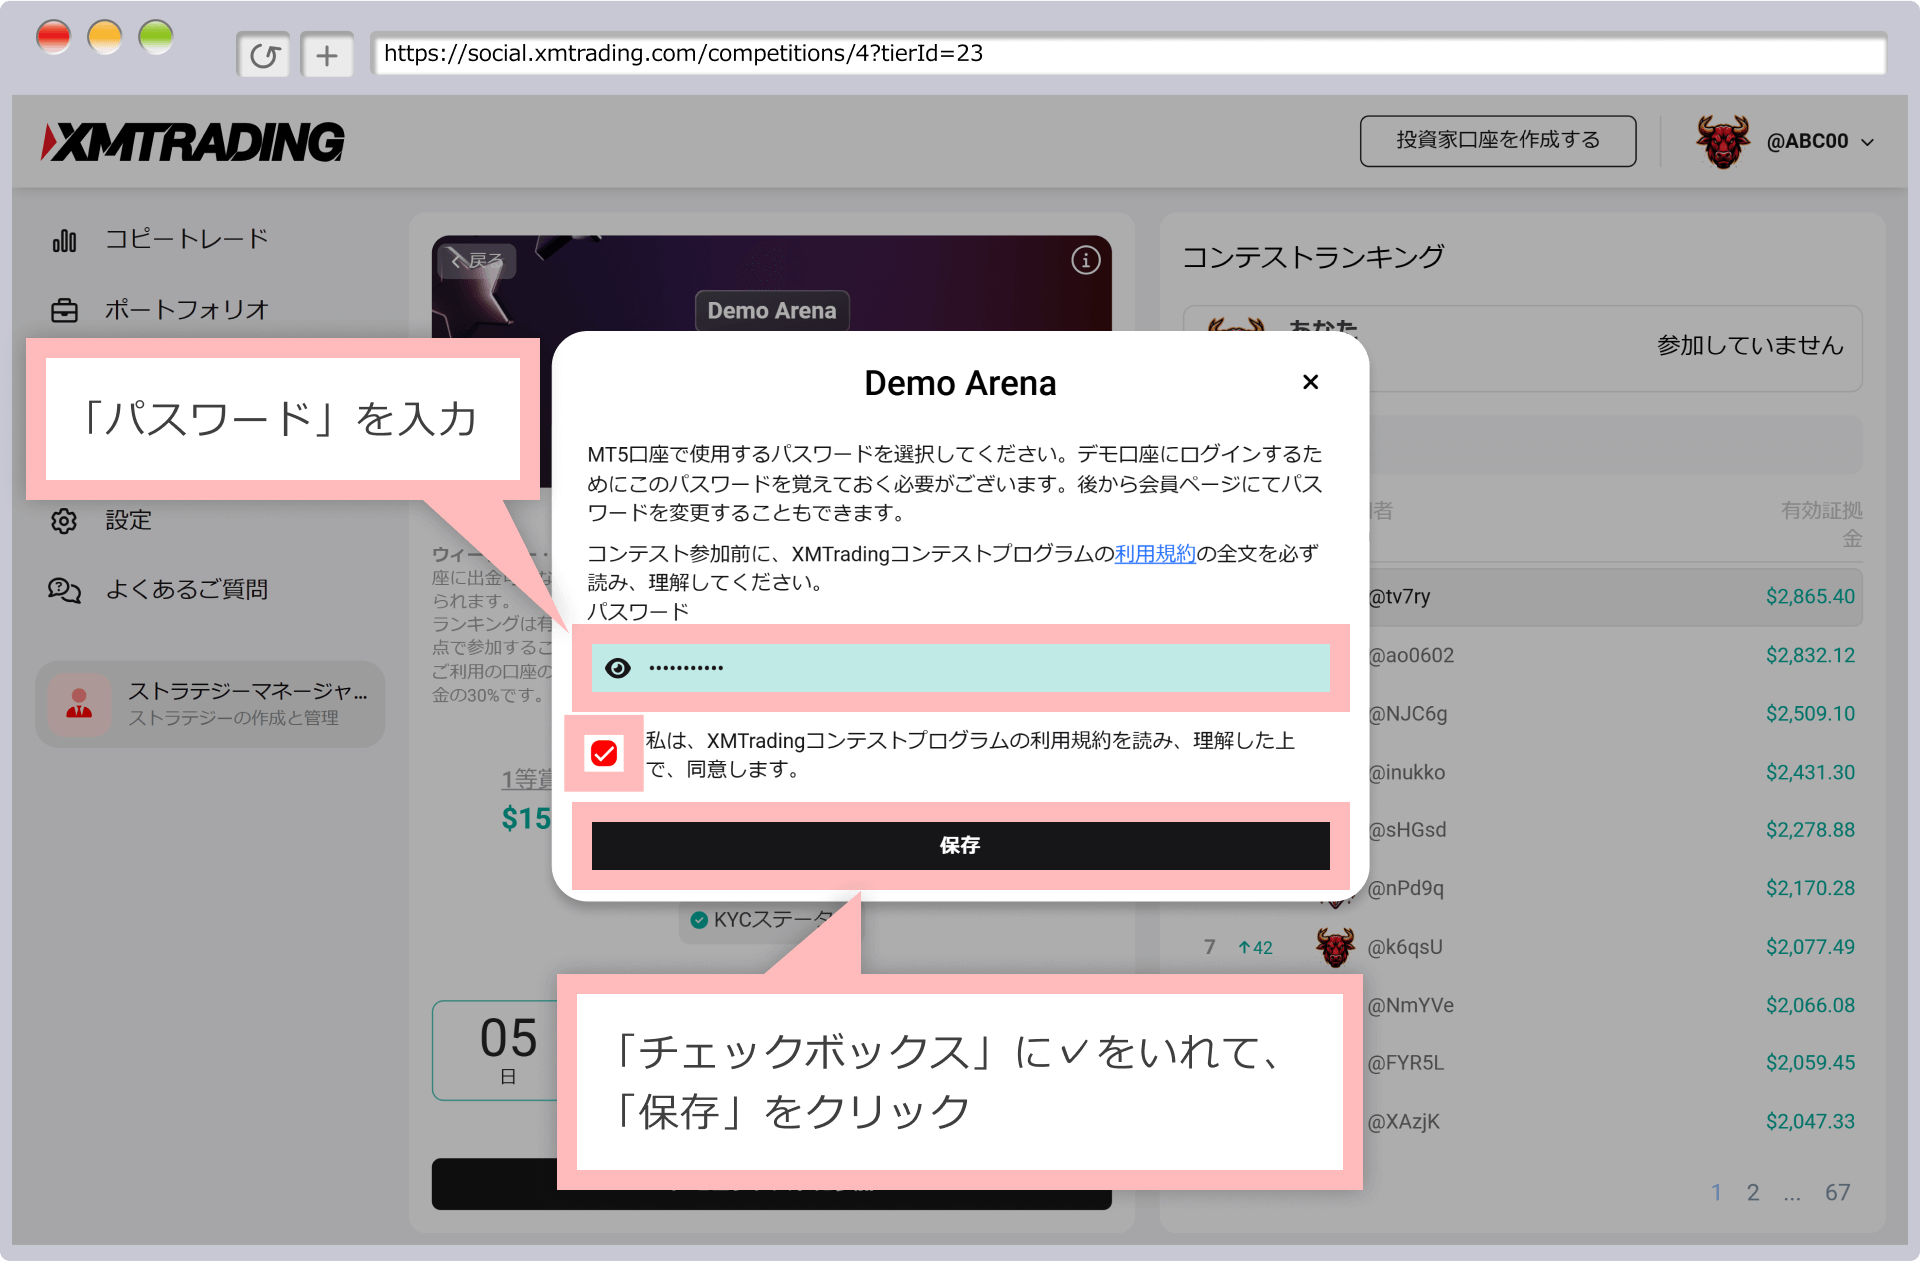Screen dimensions: 1920x1261
Task: Click the @k6qsU bull avatar icon
Action: click(x=1335, y=947)
